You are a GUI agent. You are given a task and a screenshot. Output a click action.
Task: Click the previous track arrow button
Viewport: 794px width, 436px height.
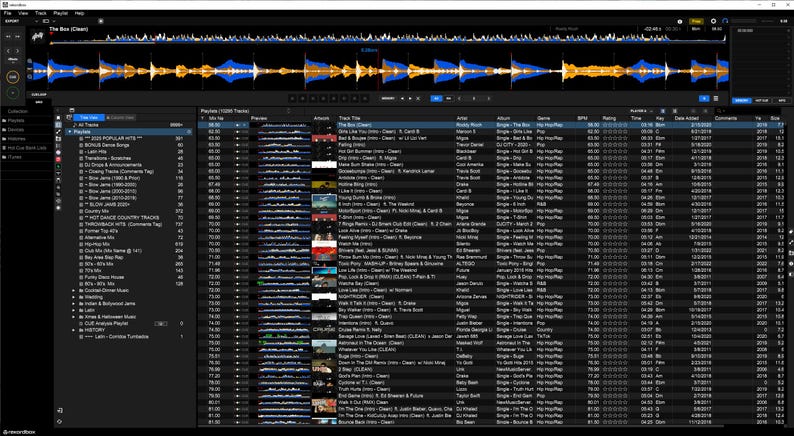(9, 36)
